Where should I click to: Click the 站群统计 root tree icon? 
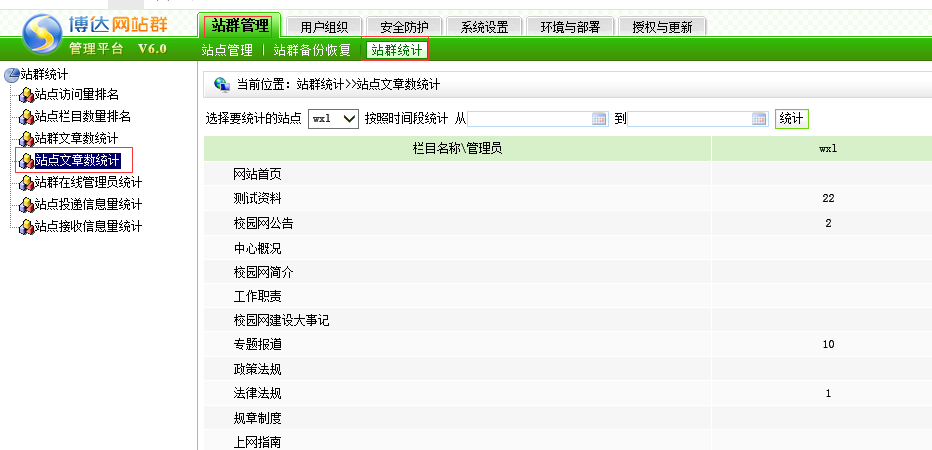[x=12, y=74]
